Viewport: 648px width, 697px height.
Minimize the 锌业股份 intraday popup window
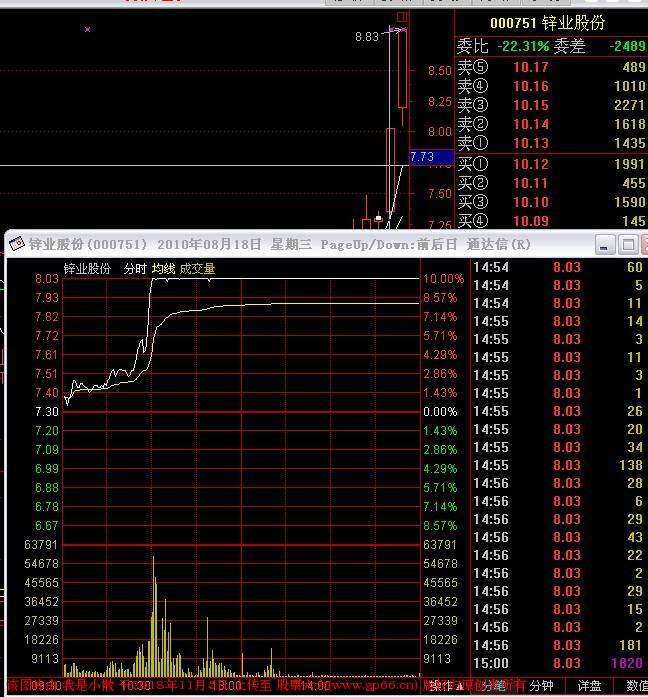pos(605,244)
